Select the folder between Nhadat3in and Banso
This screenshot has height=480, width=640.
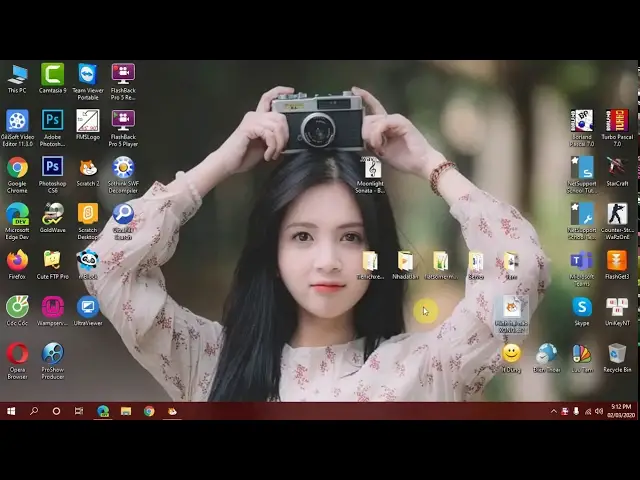(441, 266)
